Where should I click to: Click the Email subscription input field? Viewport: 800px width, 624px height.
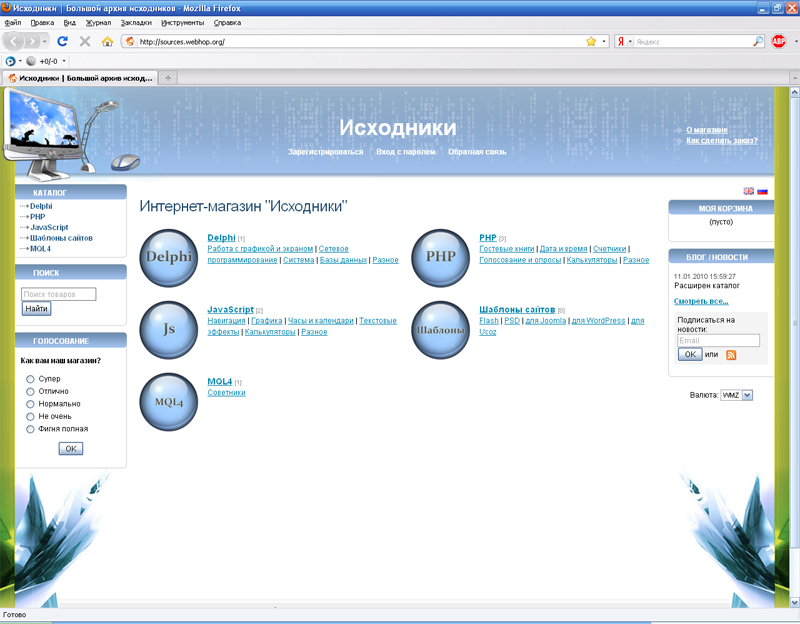pos(718,341)
